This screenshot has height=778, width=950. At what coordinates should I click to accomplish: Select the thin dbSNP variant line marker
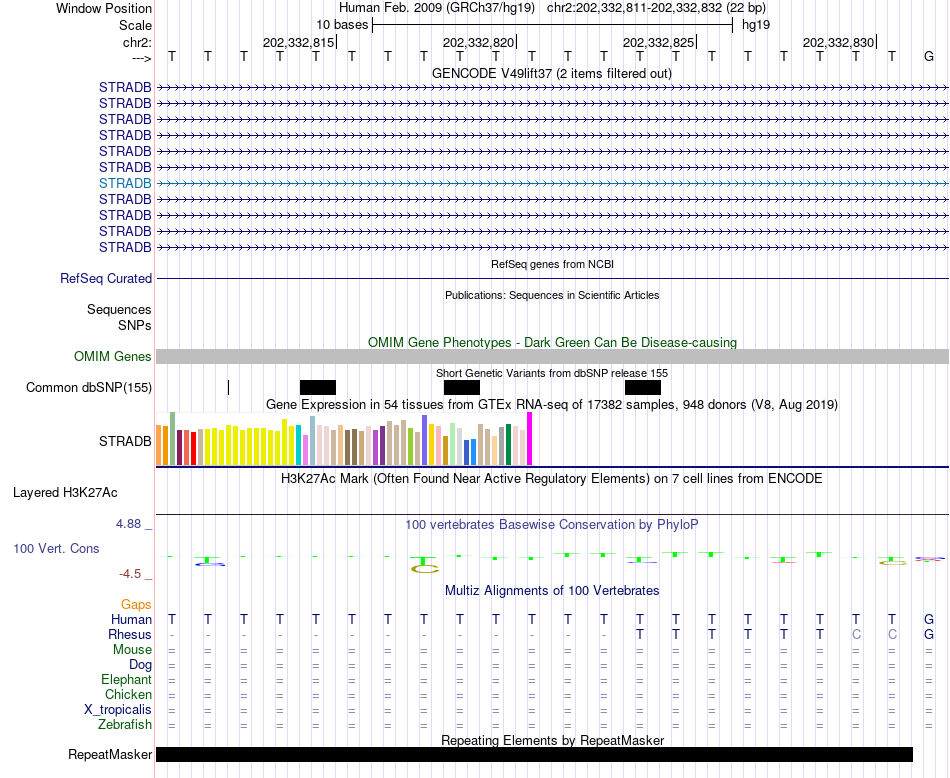click(228, 387)
